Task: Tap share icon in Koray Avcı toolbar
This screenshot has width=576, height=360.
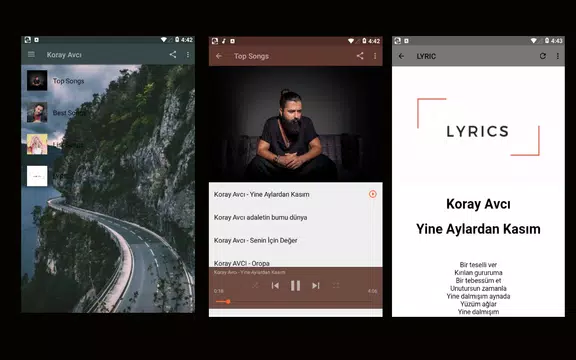Action: (173, 54)
